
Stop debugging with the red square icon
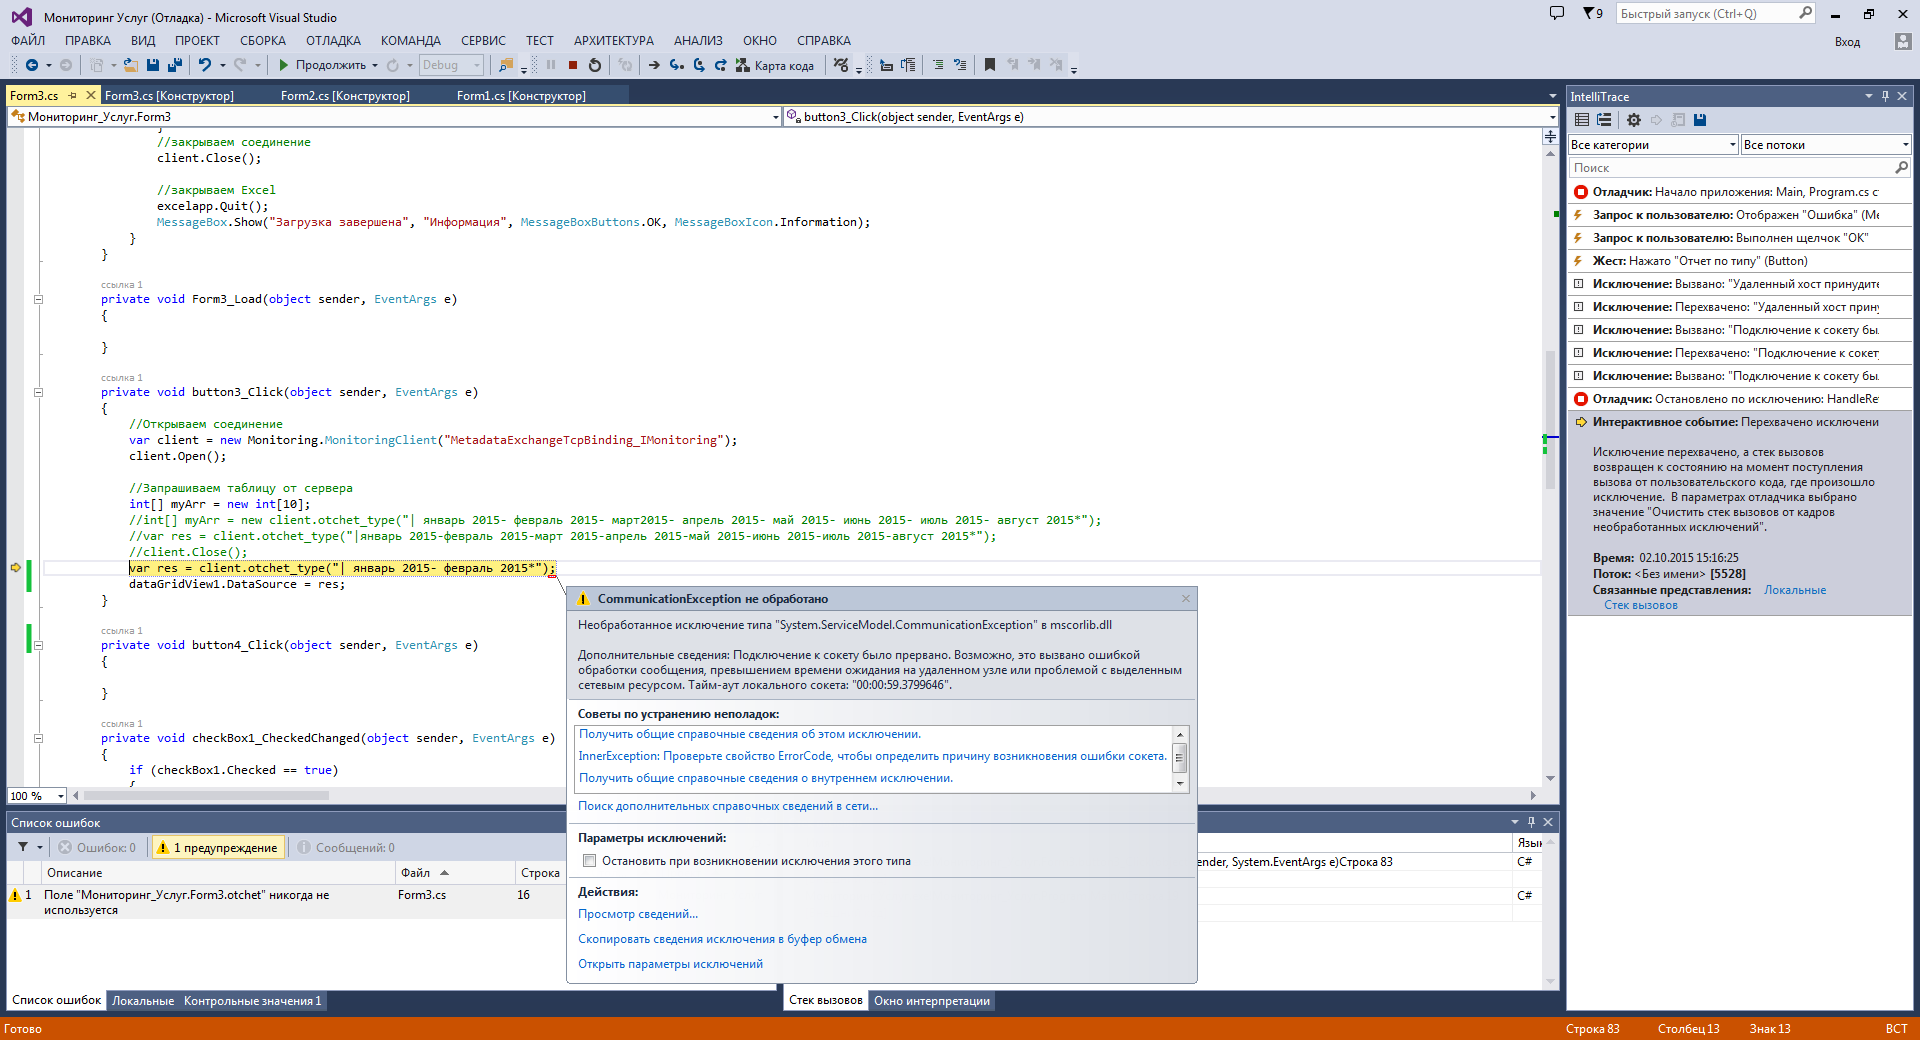coord(573,65)
